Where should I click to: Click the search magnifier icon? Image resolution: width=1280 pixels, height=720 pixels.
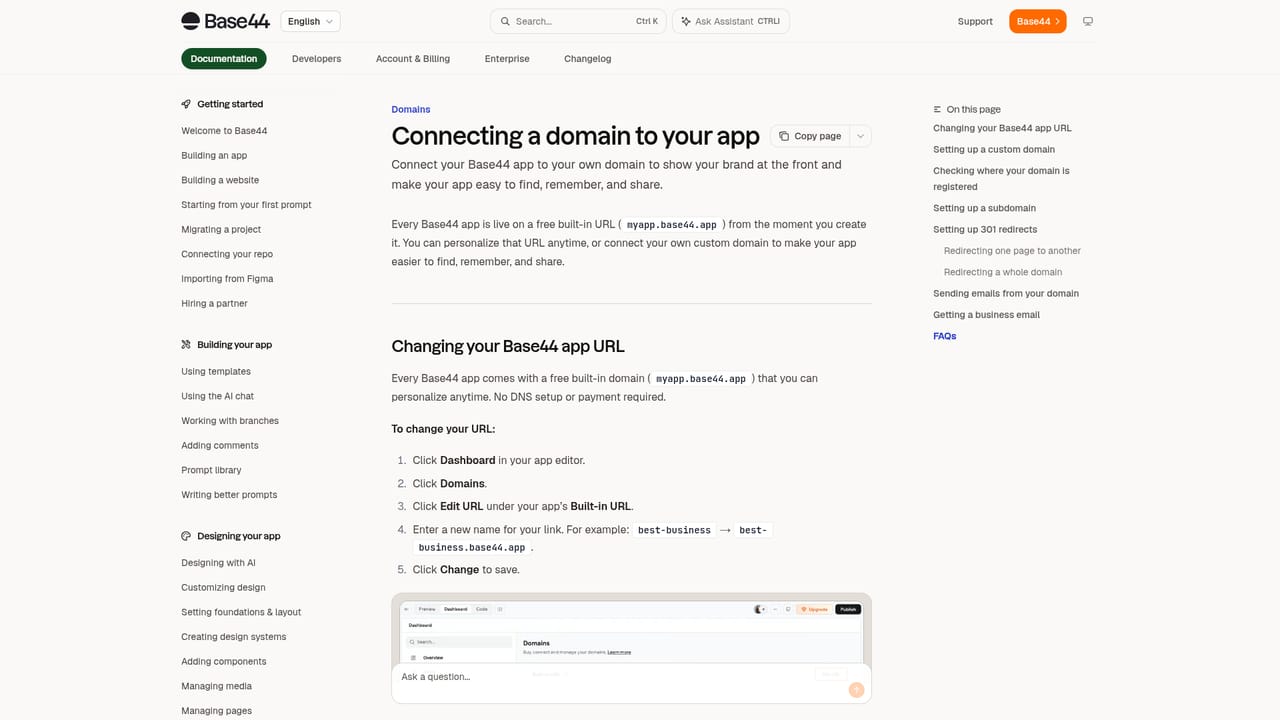505,21
